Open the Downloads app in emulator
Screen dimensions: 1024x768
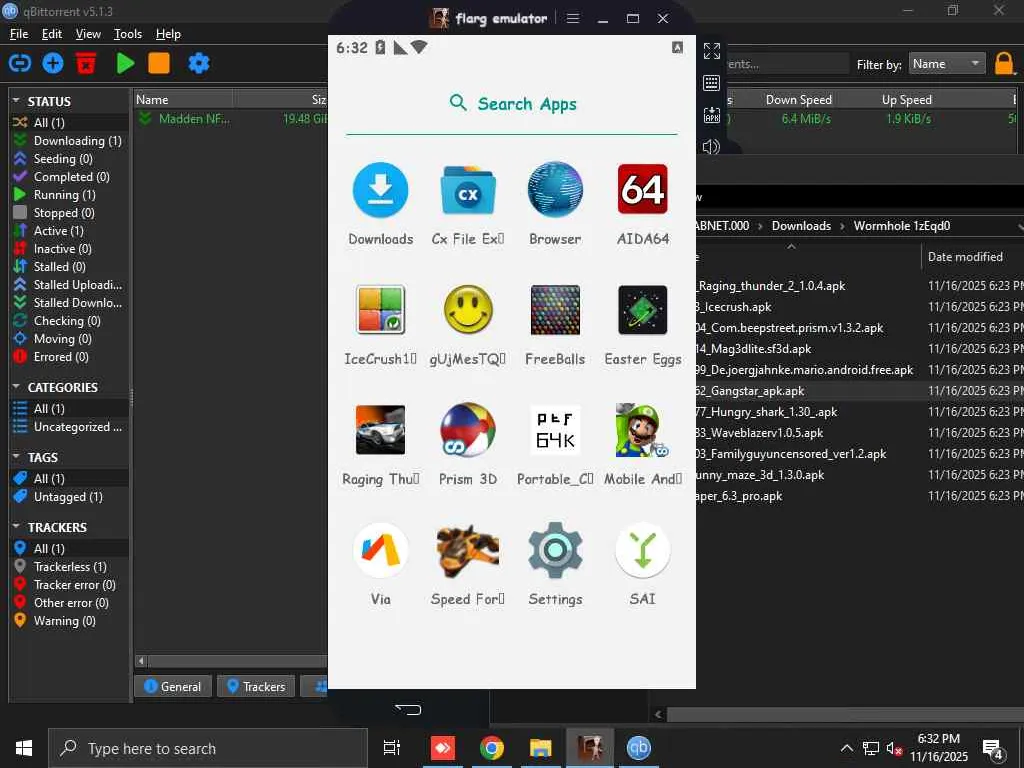pyautogui.click(x=380, y=190)
